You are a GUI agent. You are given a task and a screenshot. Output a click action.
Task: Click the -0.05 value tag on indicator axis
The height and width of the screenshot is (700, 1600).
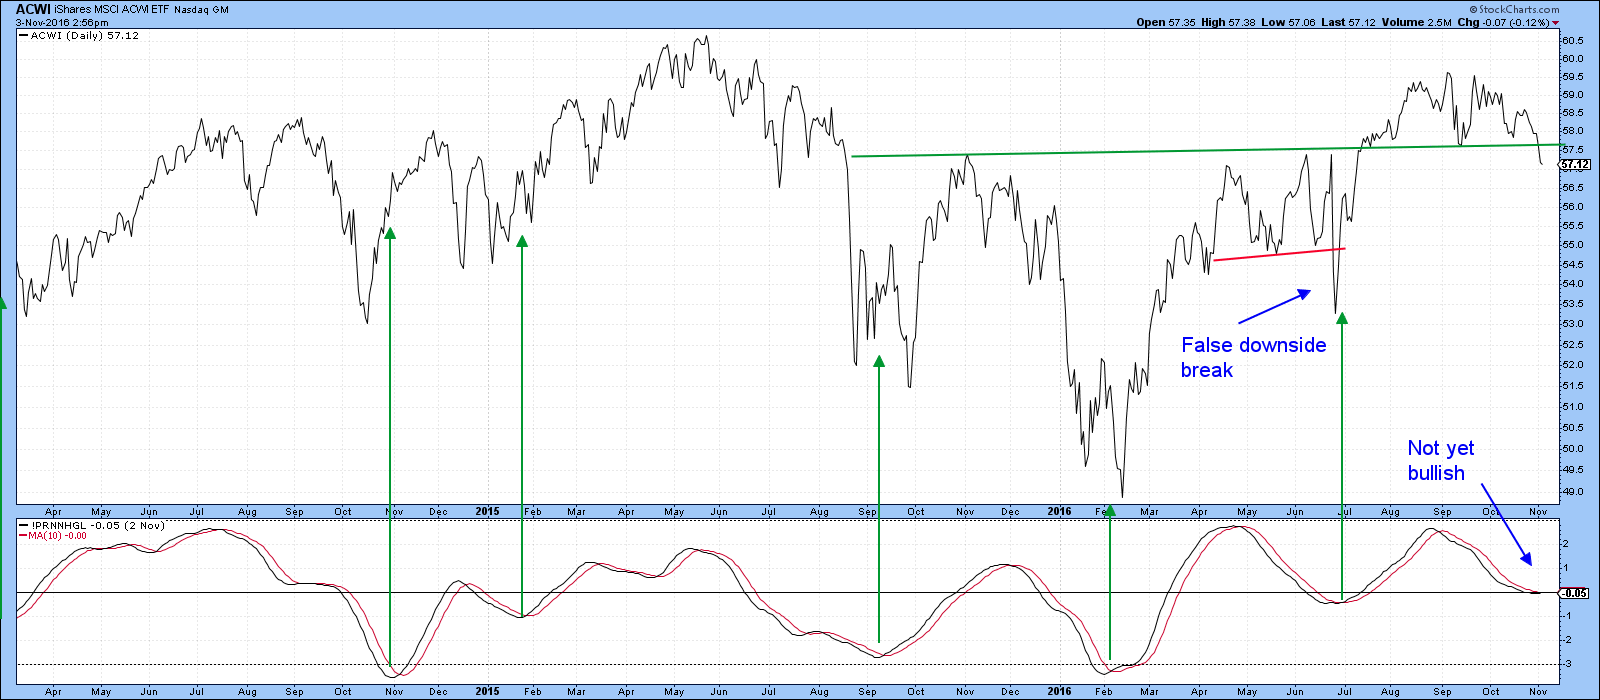coord(1575,593)
